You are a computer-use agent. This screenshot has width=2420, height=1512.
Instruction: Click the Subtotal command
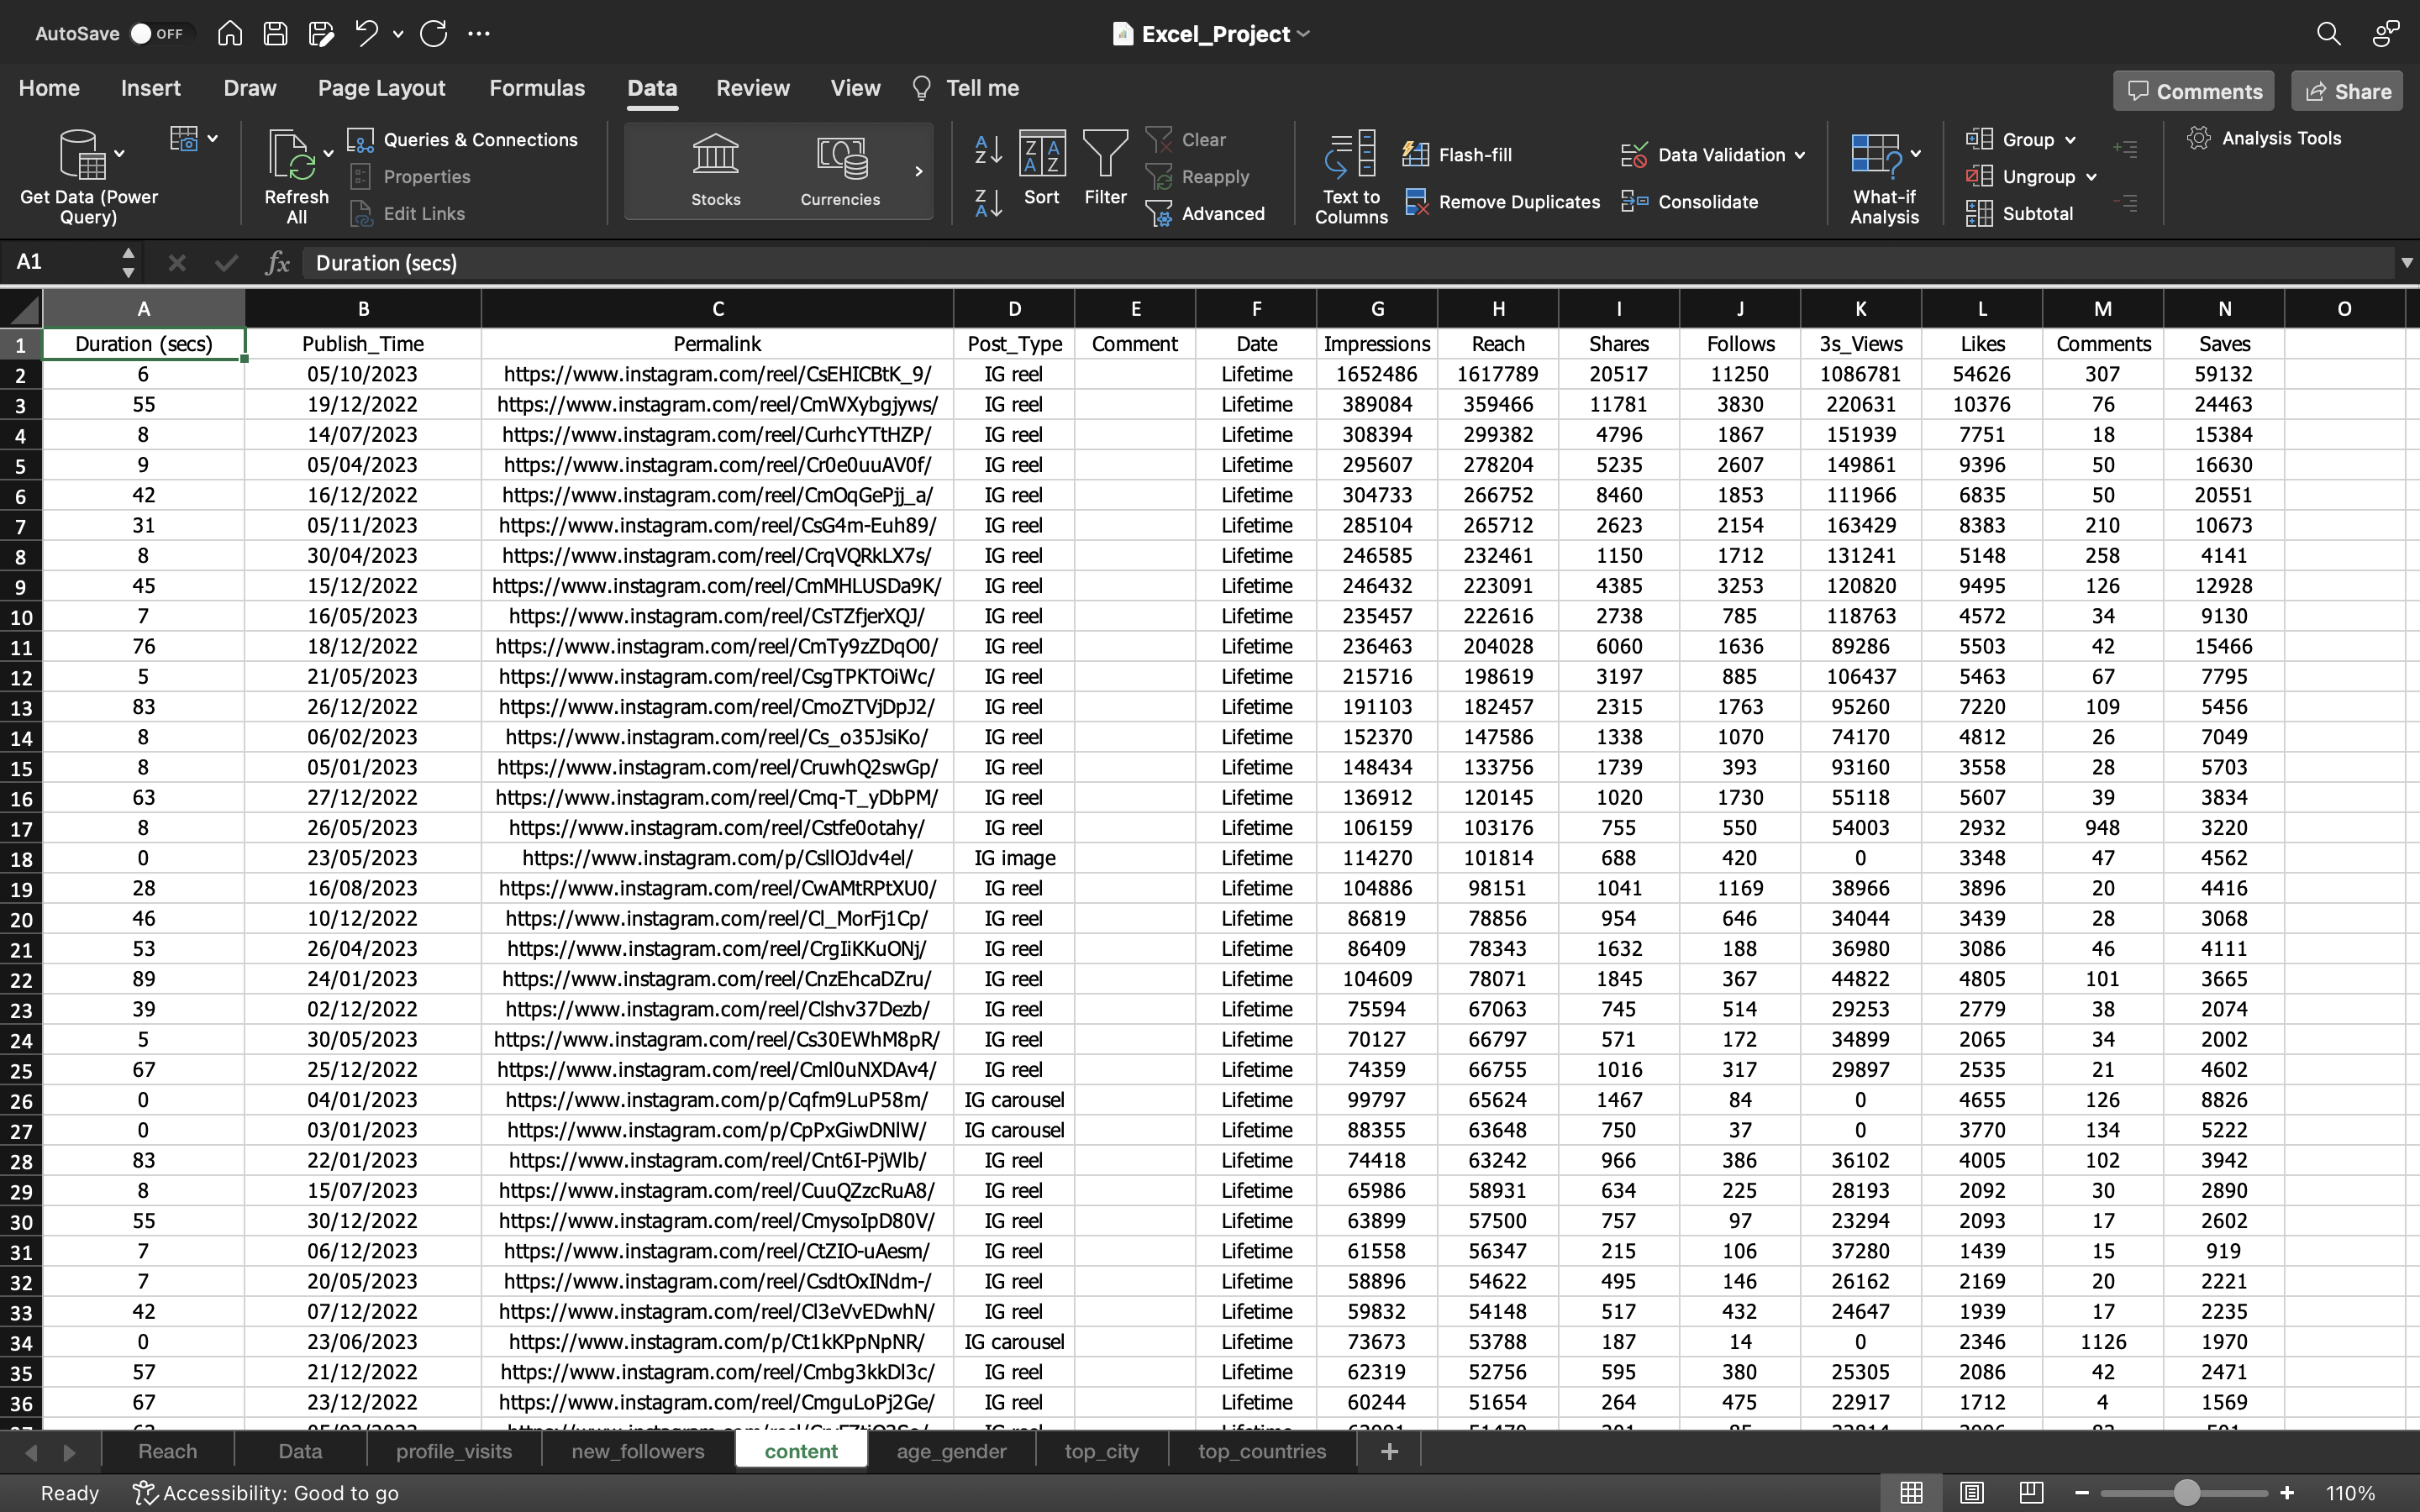tap(2020, 214)
